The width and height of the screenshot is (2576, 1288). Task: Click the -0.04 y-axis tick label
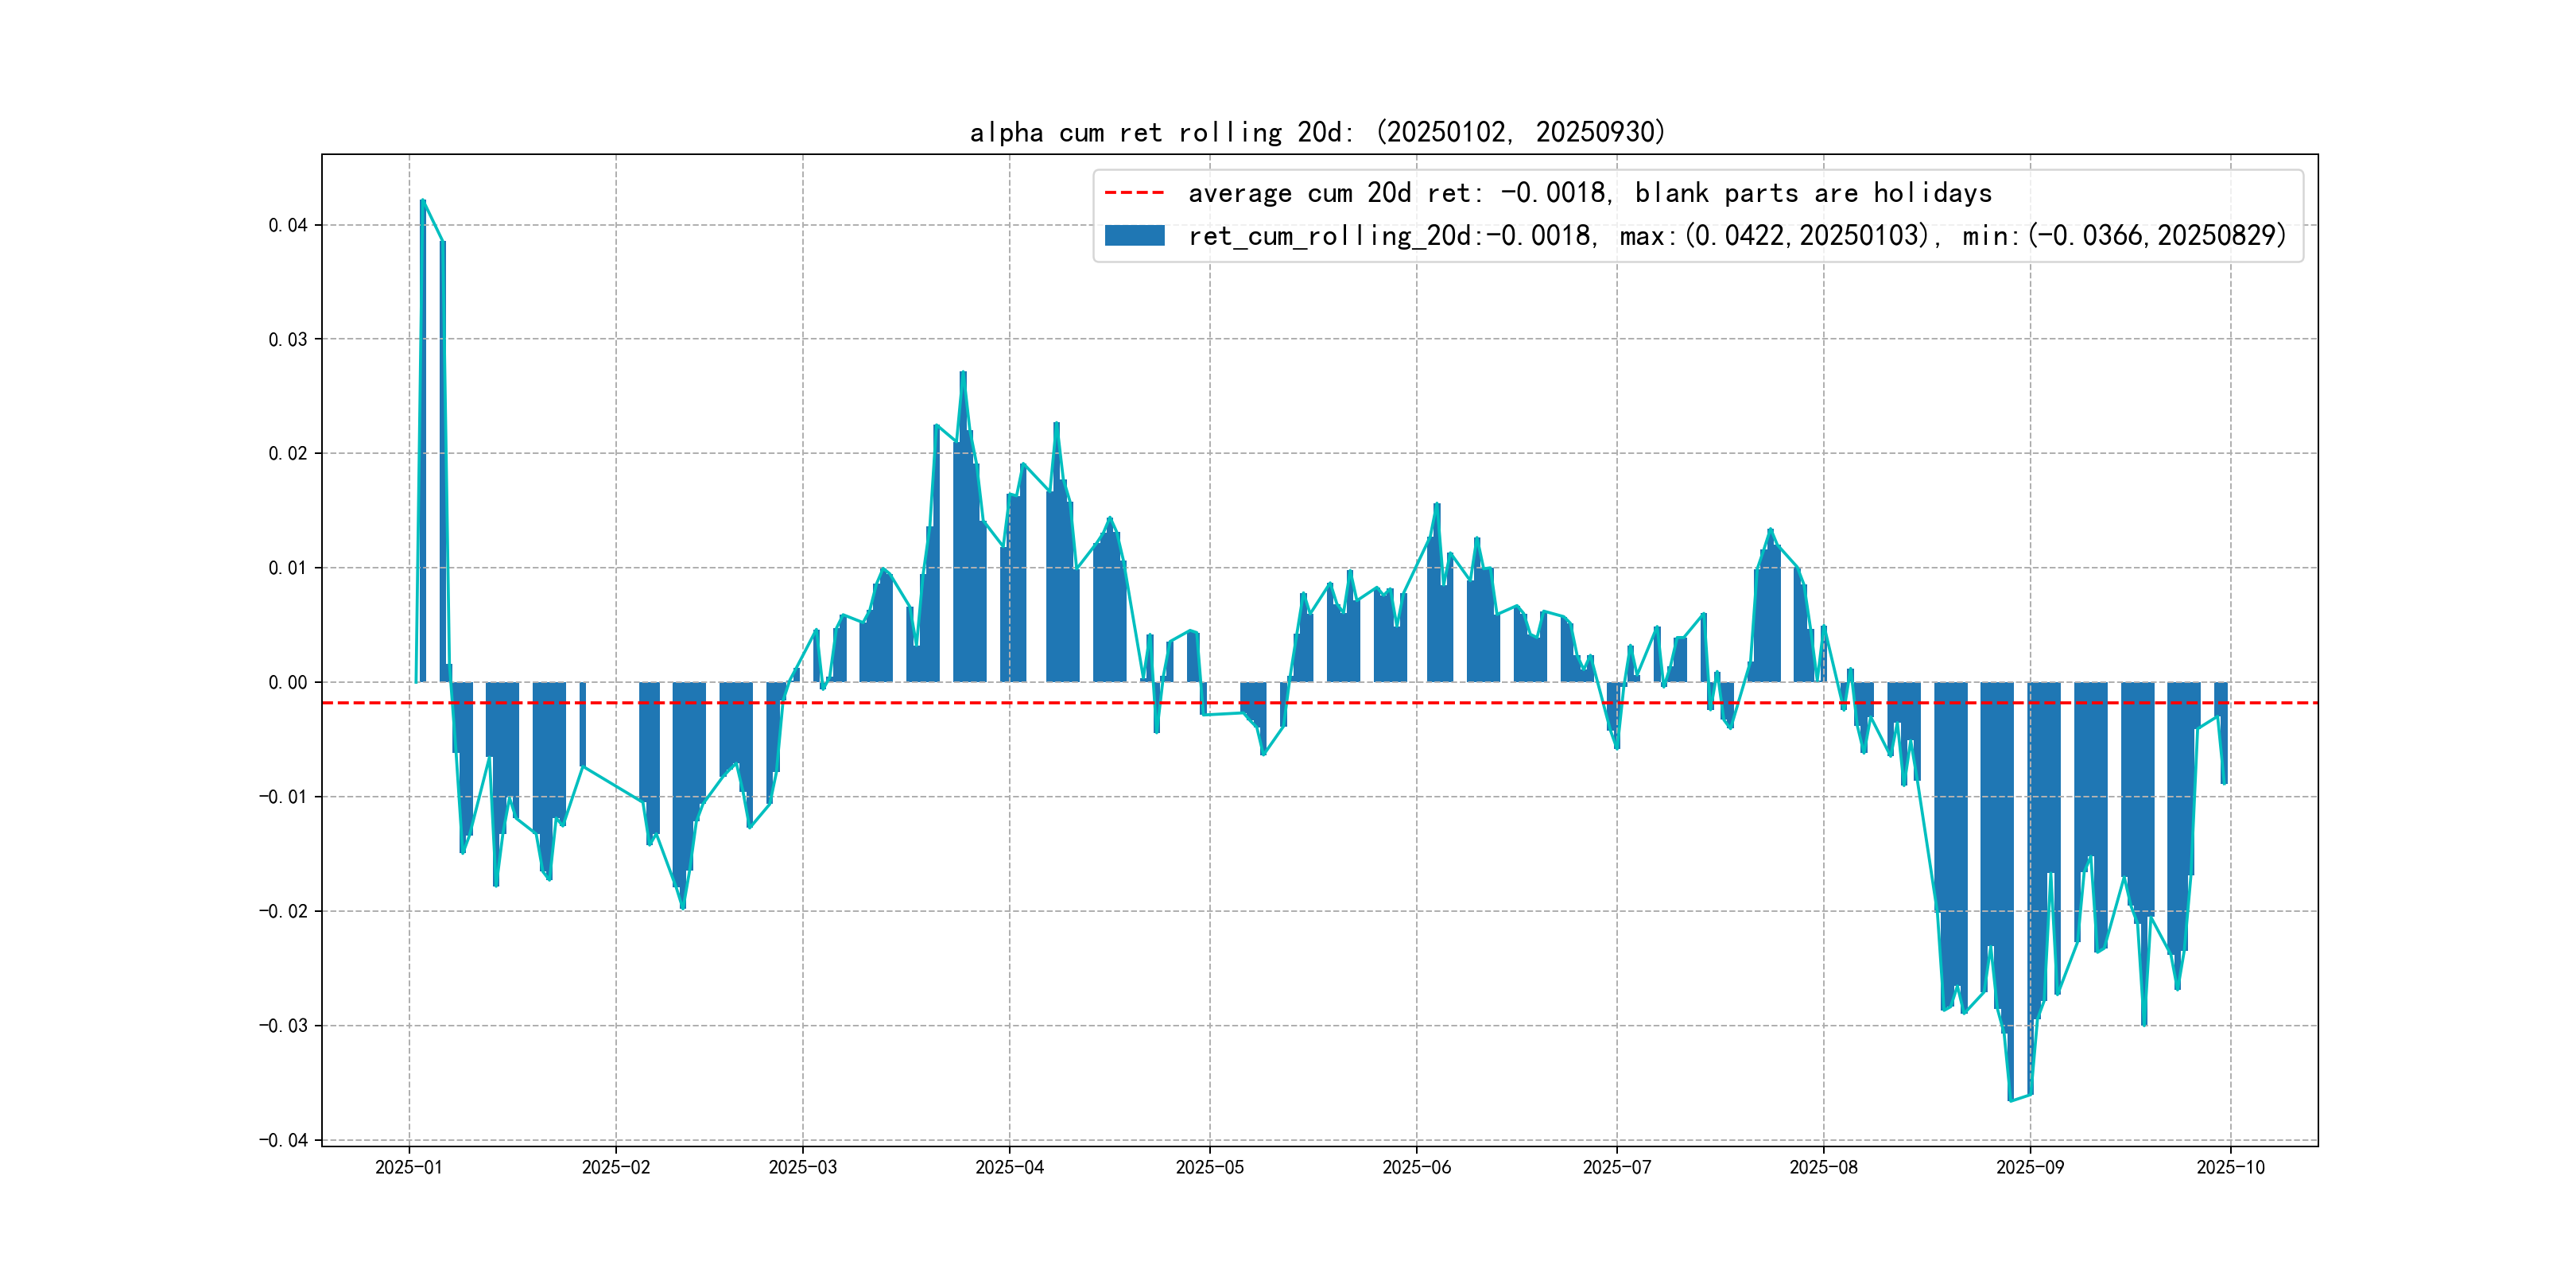[283, 1140]
